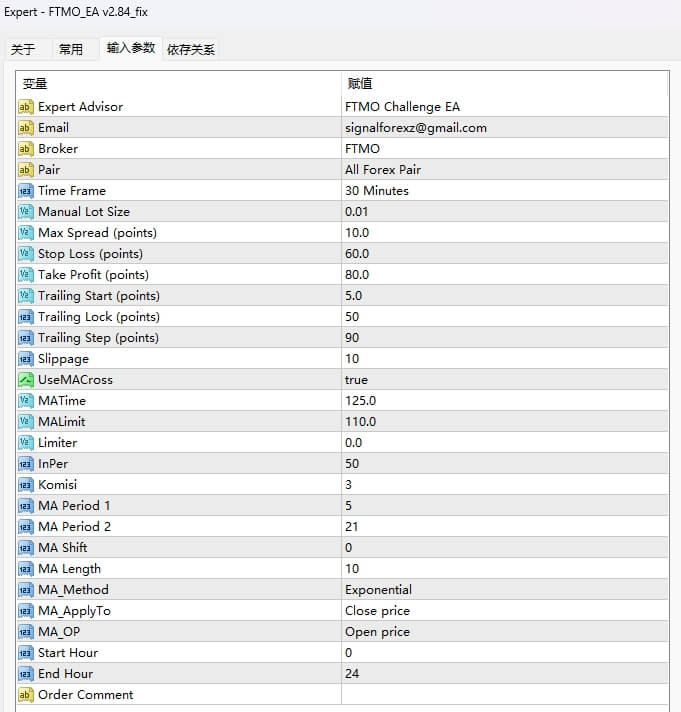This screenshot has height=712, width=681.
Task: Click the End Hour value '24'
Action: point(352,673)
